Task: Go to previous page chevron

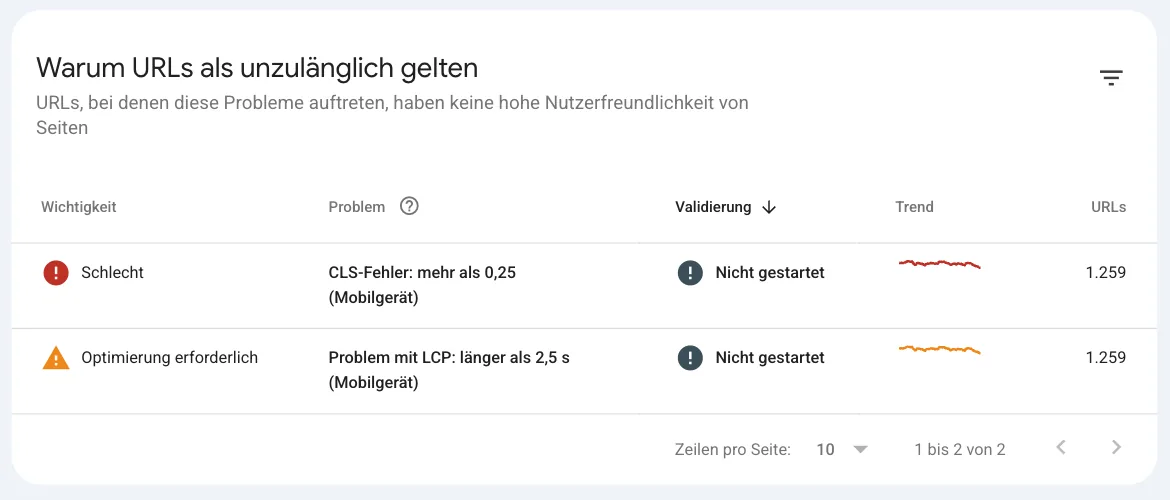Action: pos(1061,448)
